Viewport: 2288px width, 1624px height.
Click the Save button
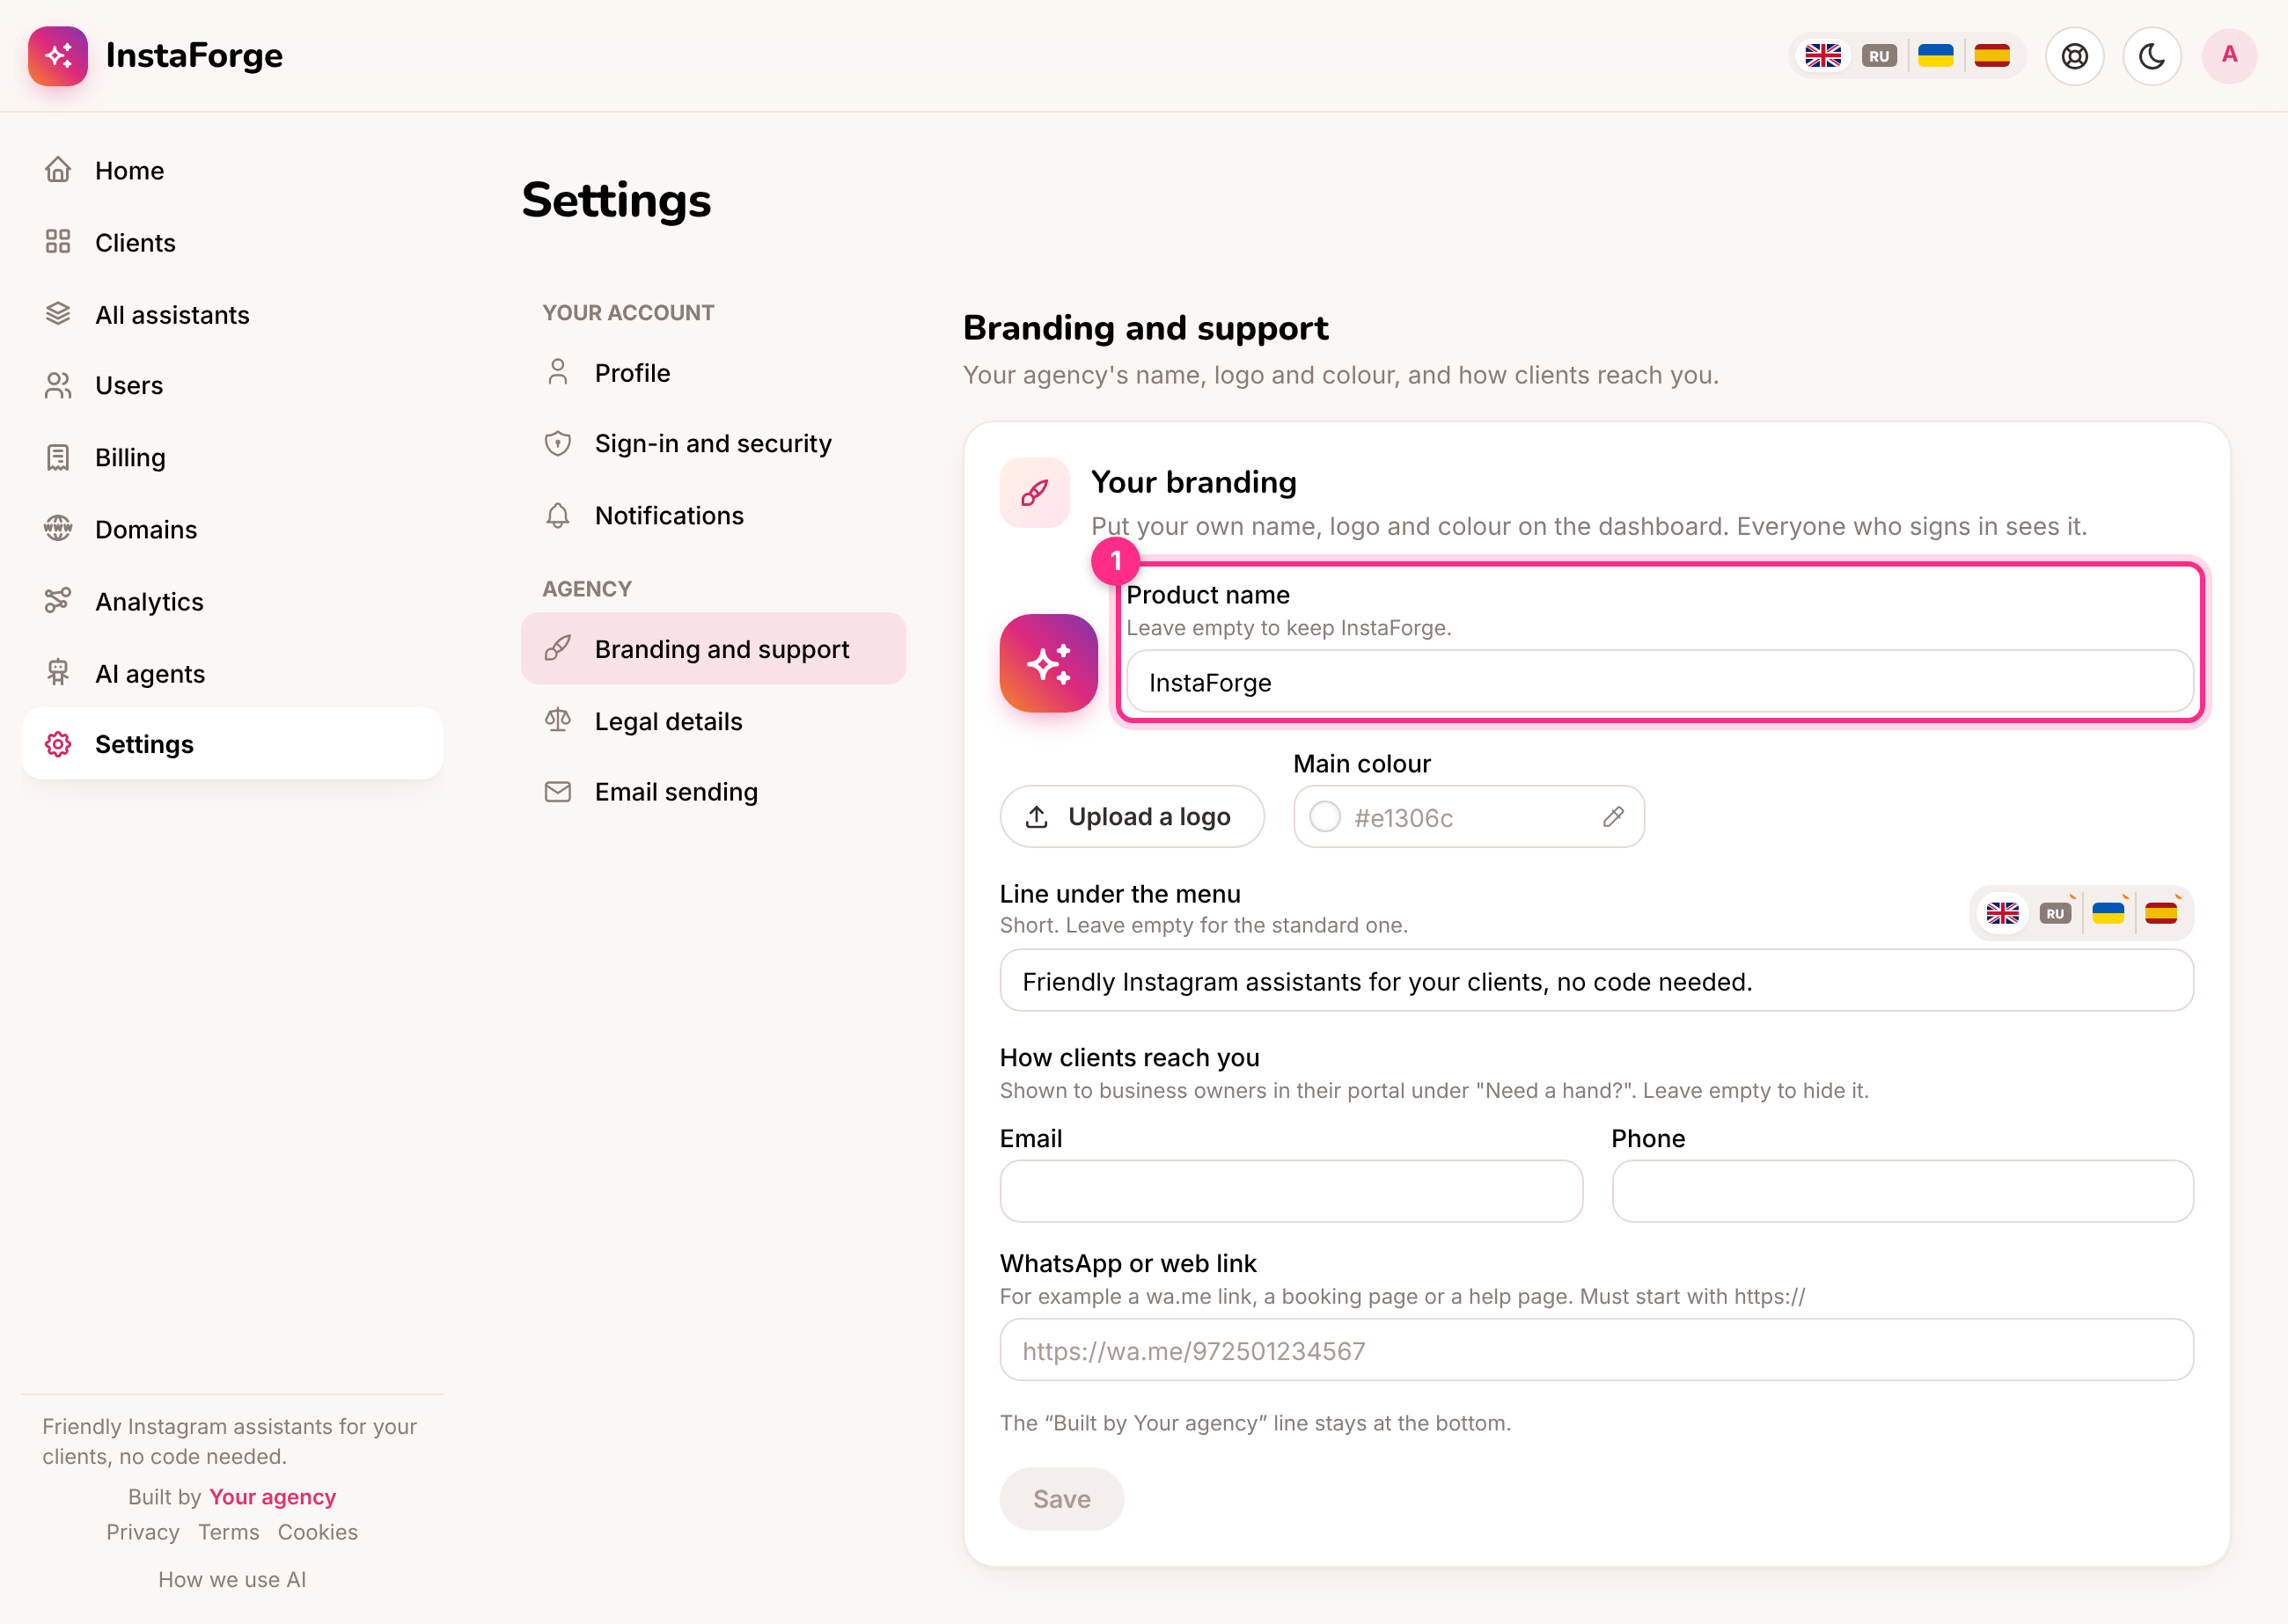(x=1062, y=1499)
